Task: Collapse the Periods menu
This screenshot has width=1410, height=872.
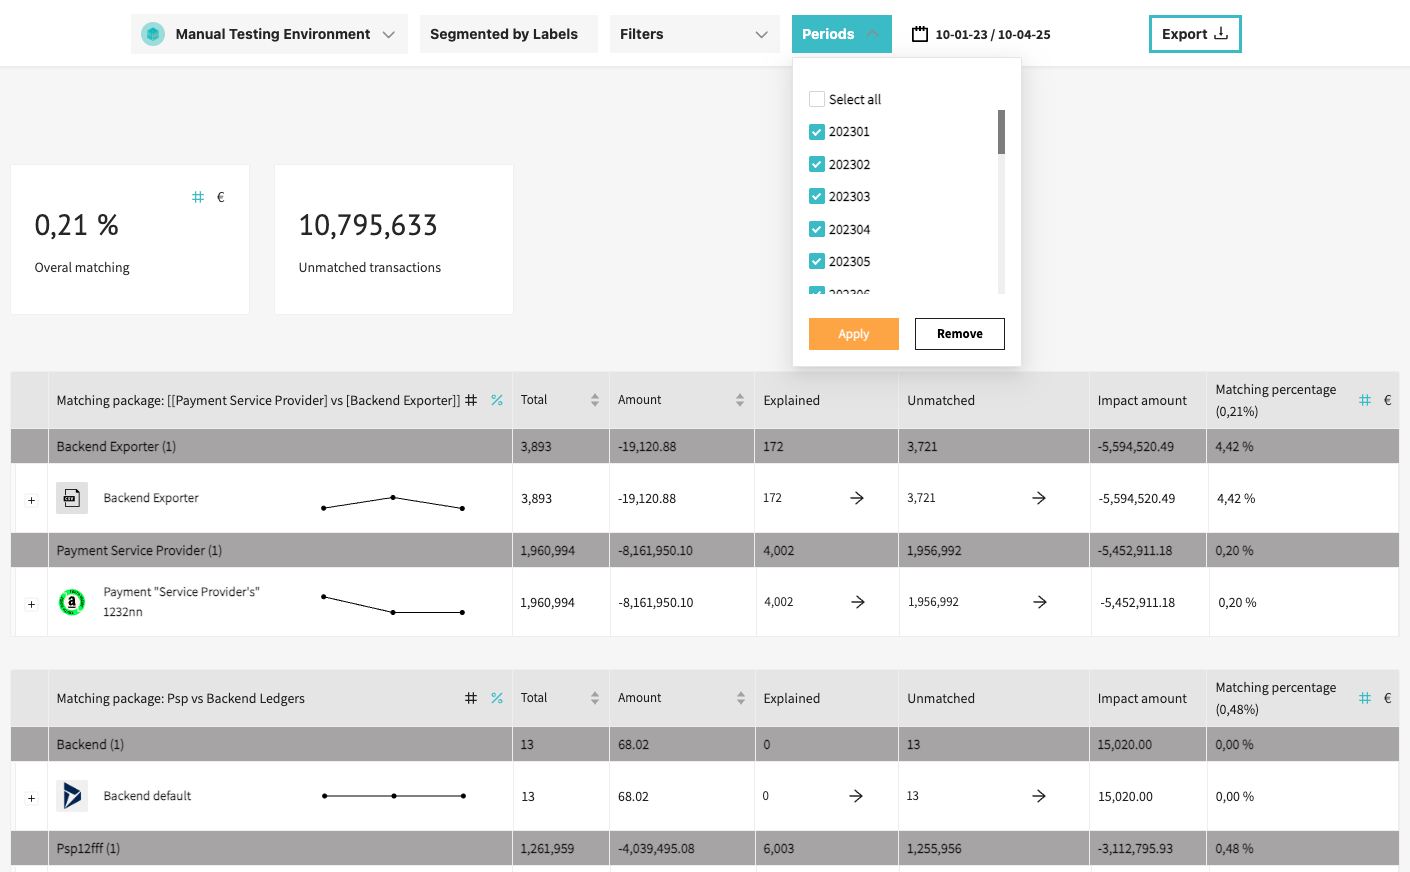Action: point(841,34)
